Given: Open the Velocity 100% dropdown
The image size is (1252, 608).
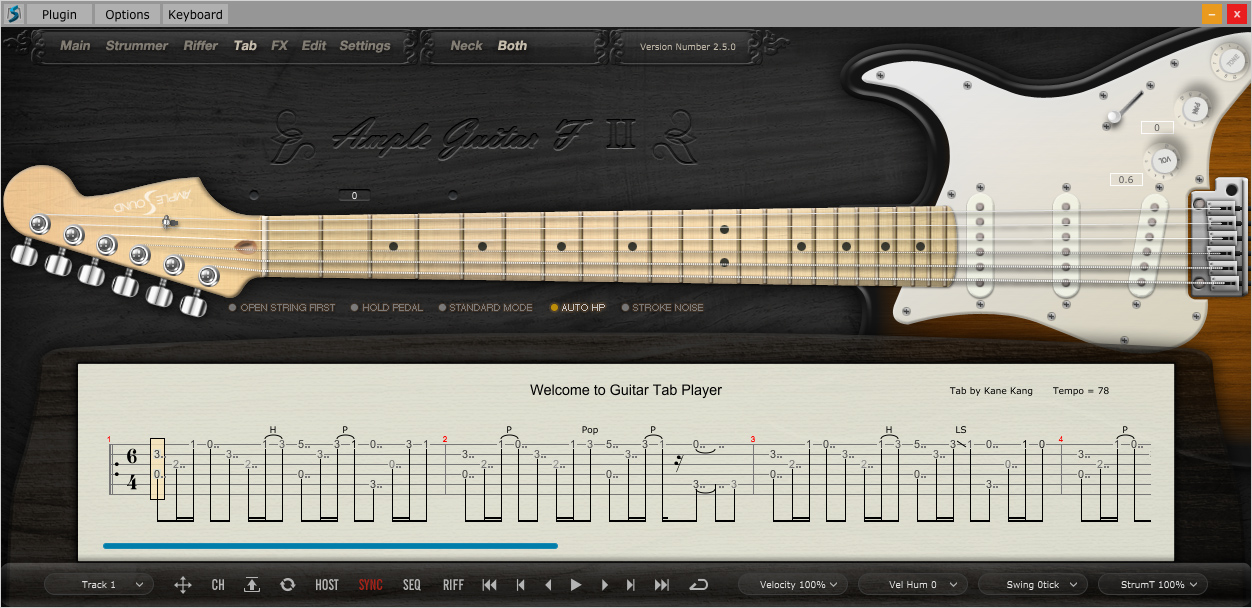Looking at the screenshot, I should [793, 585].
